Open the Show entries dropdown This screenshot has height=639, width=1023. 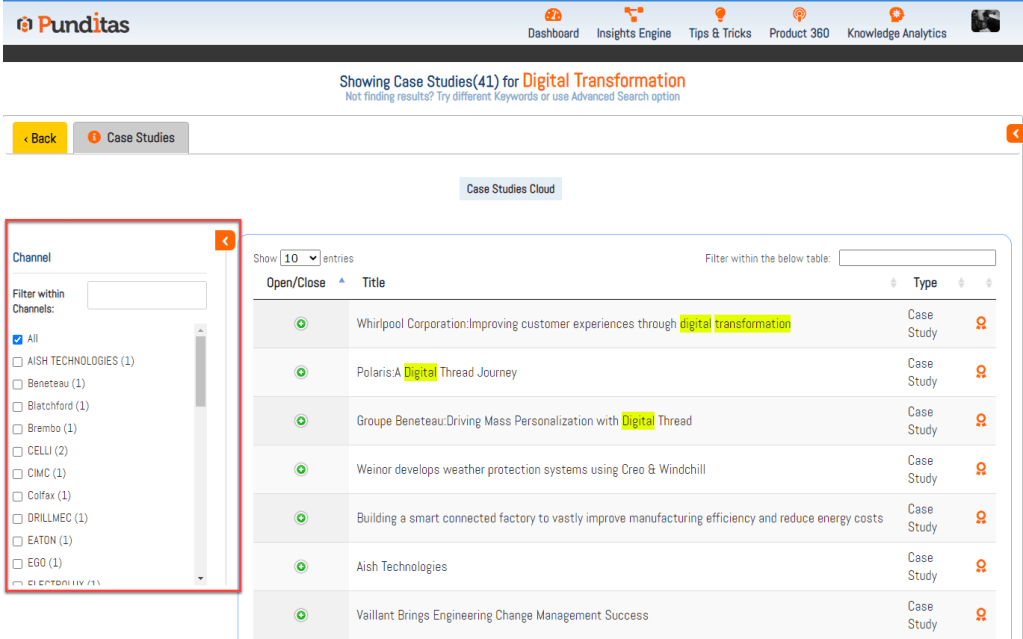click(x=300, y=258)
